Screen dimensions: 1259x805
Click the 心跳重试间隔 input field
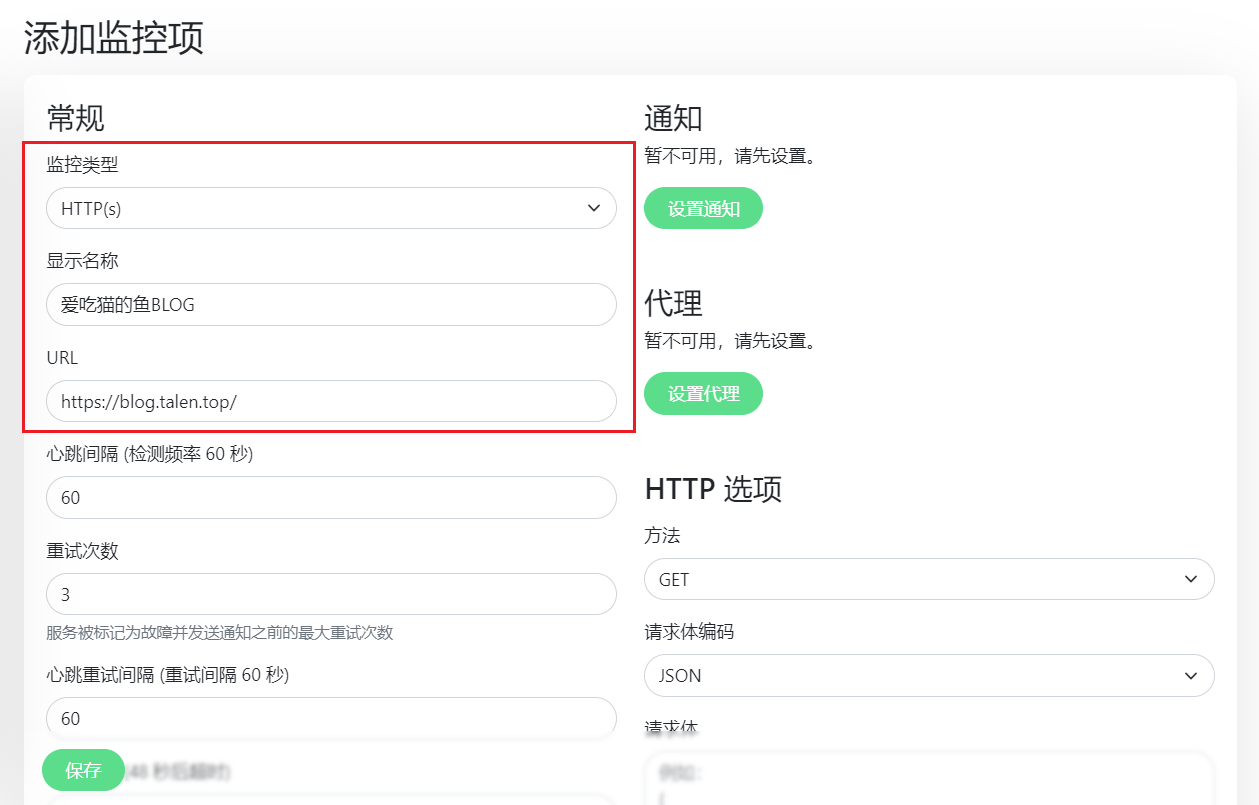[x=331, y=718]
